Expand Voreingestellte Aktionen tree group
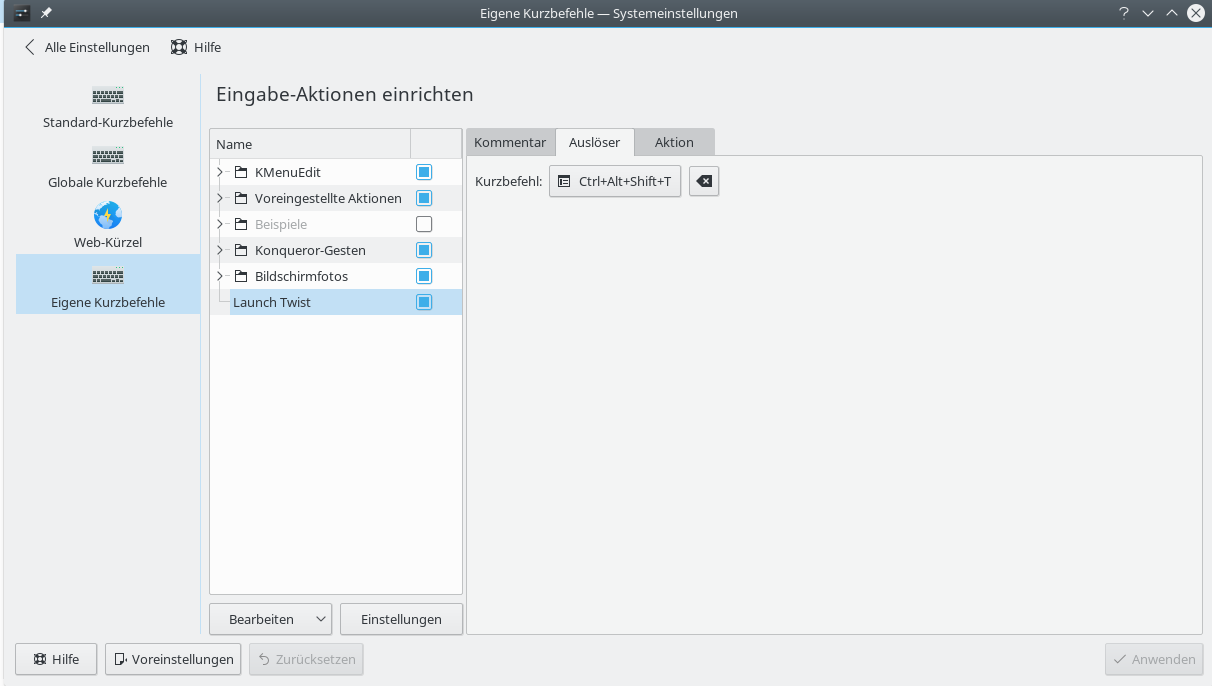Viewport: 1212px width, 686px height. 220,198
